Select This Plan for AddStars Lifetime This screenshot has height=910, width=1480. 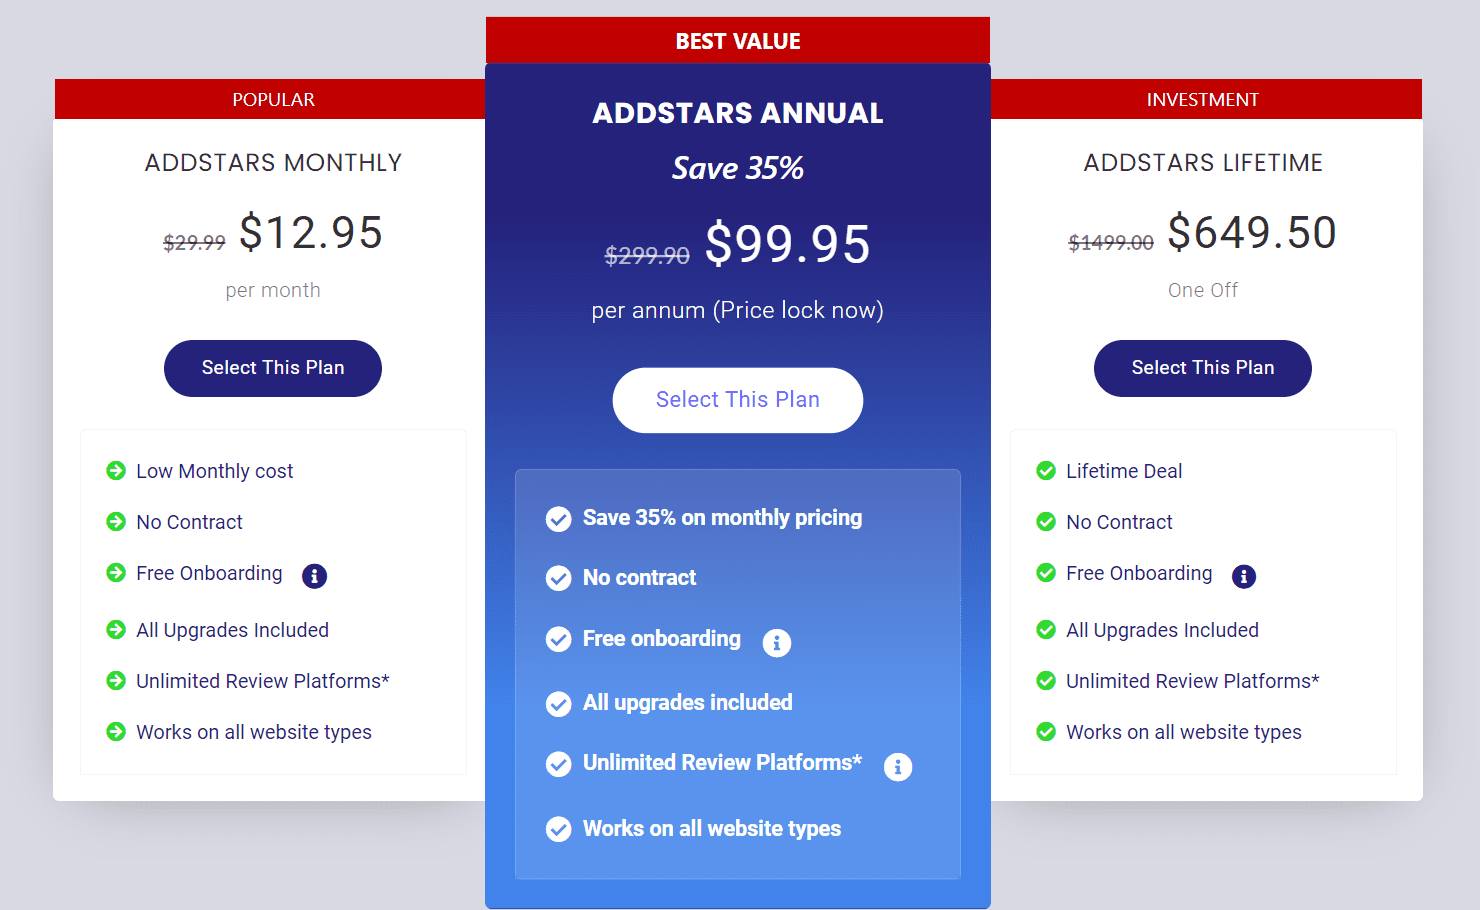point(1202,368)
